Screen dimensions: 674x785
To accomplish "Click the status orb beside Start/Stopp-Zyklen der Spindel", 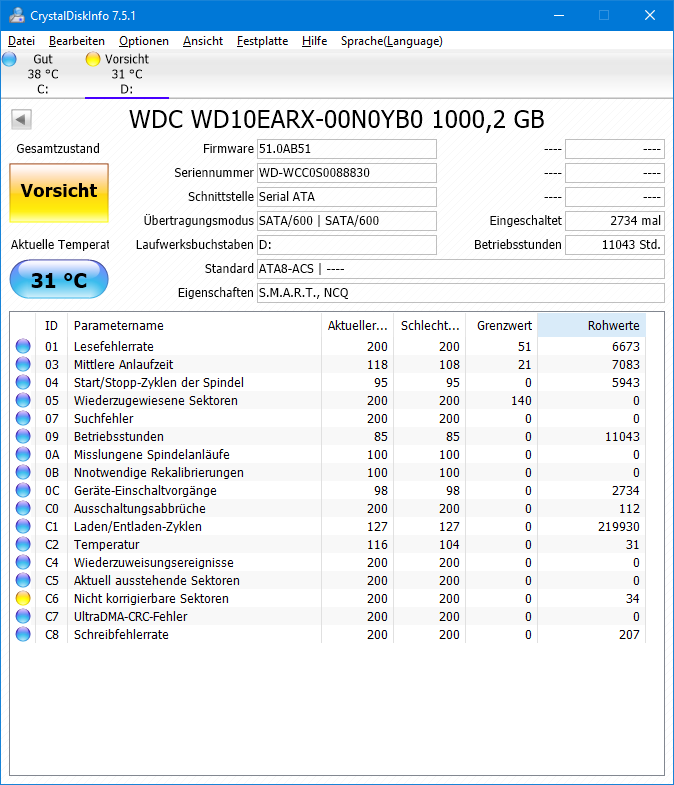I will point(23,382).
